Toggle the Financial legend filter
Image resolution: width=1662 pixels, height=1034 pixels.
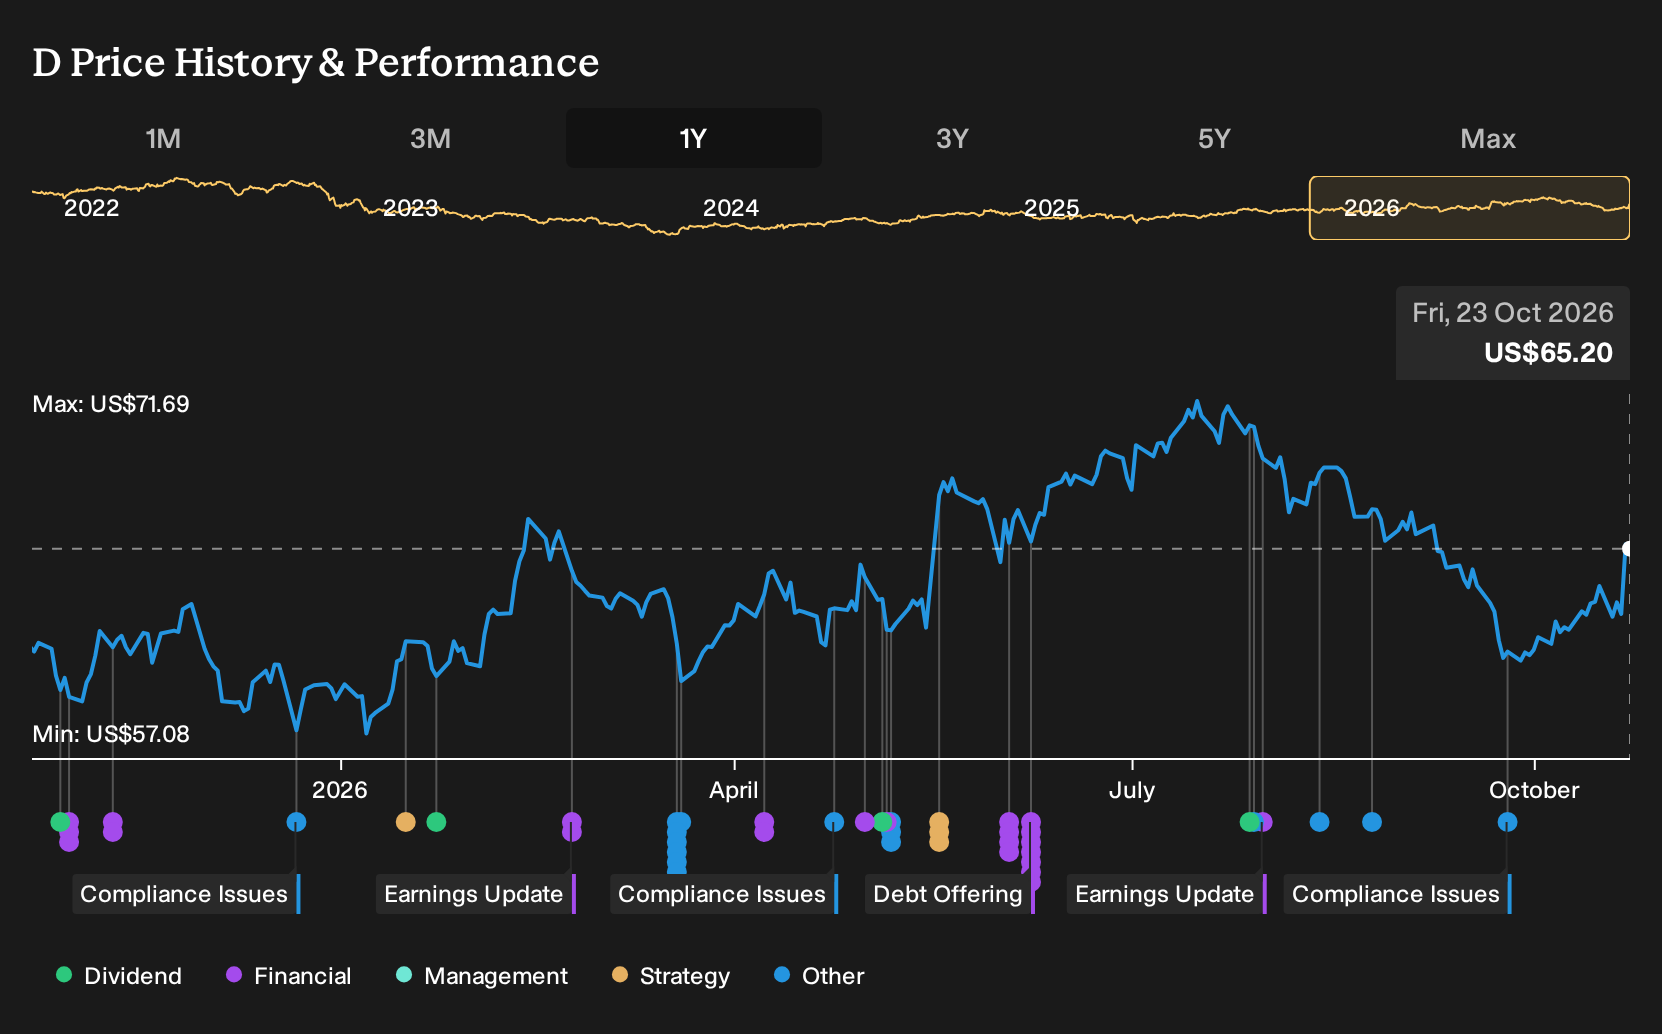click(289, 975)
